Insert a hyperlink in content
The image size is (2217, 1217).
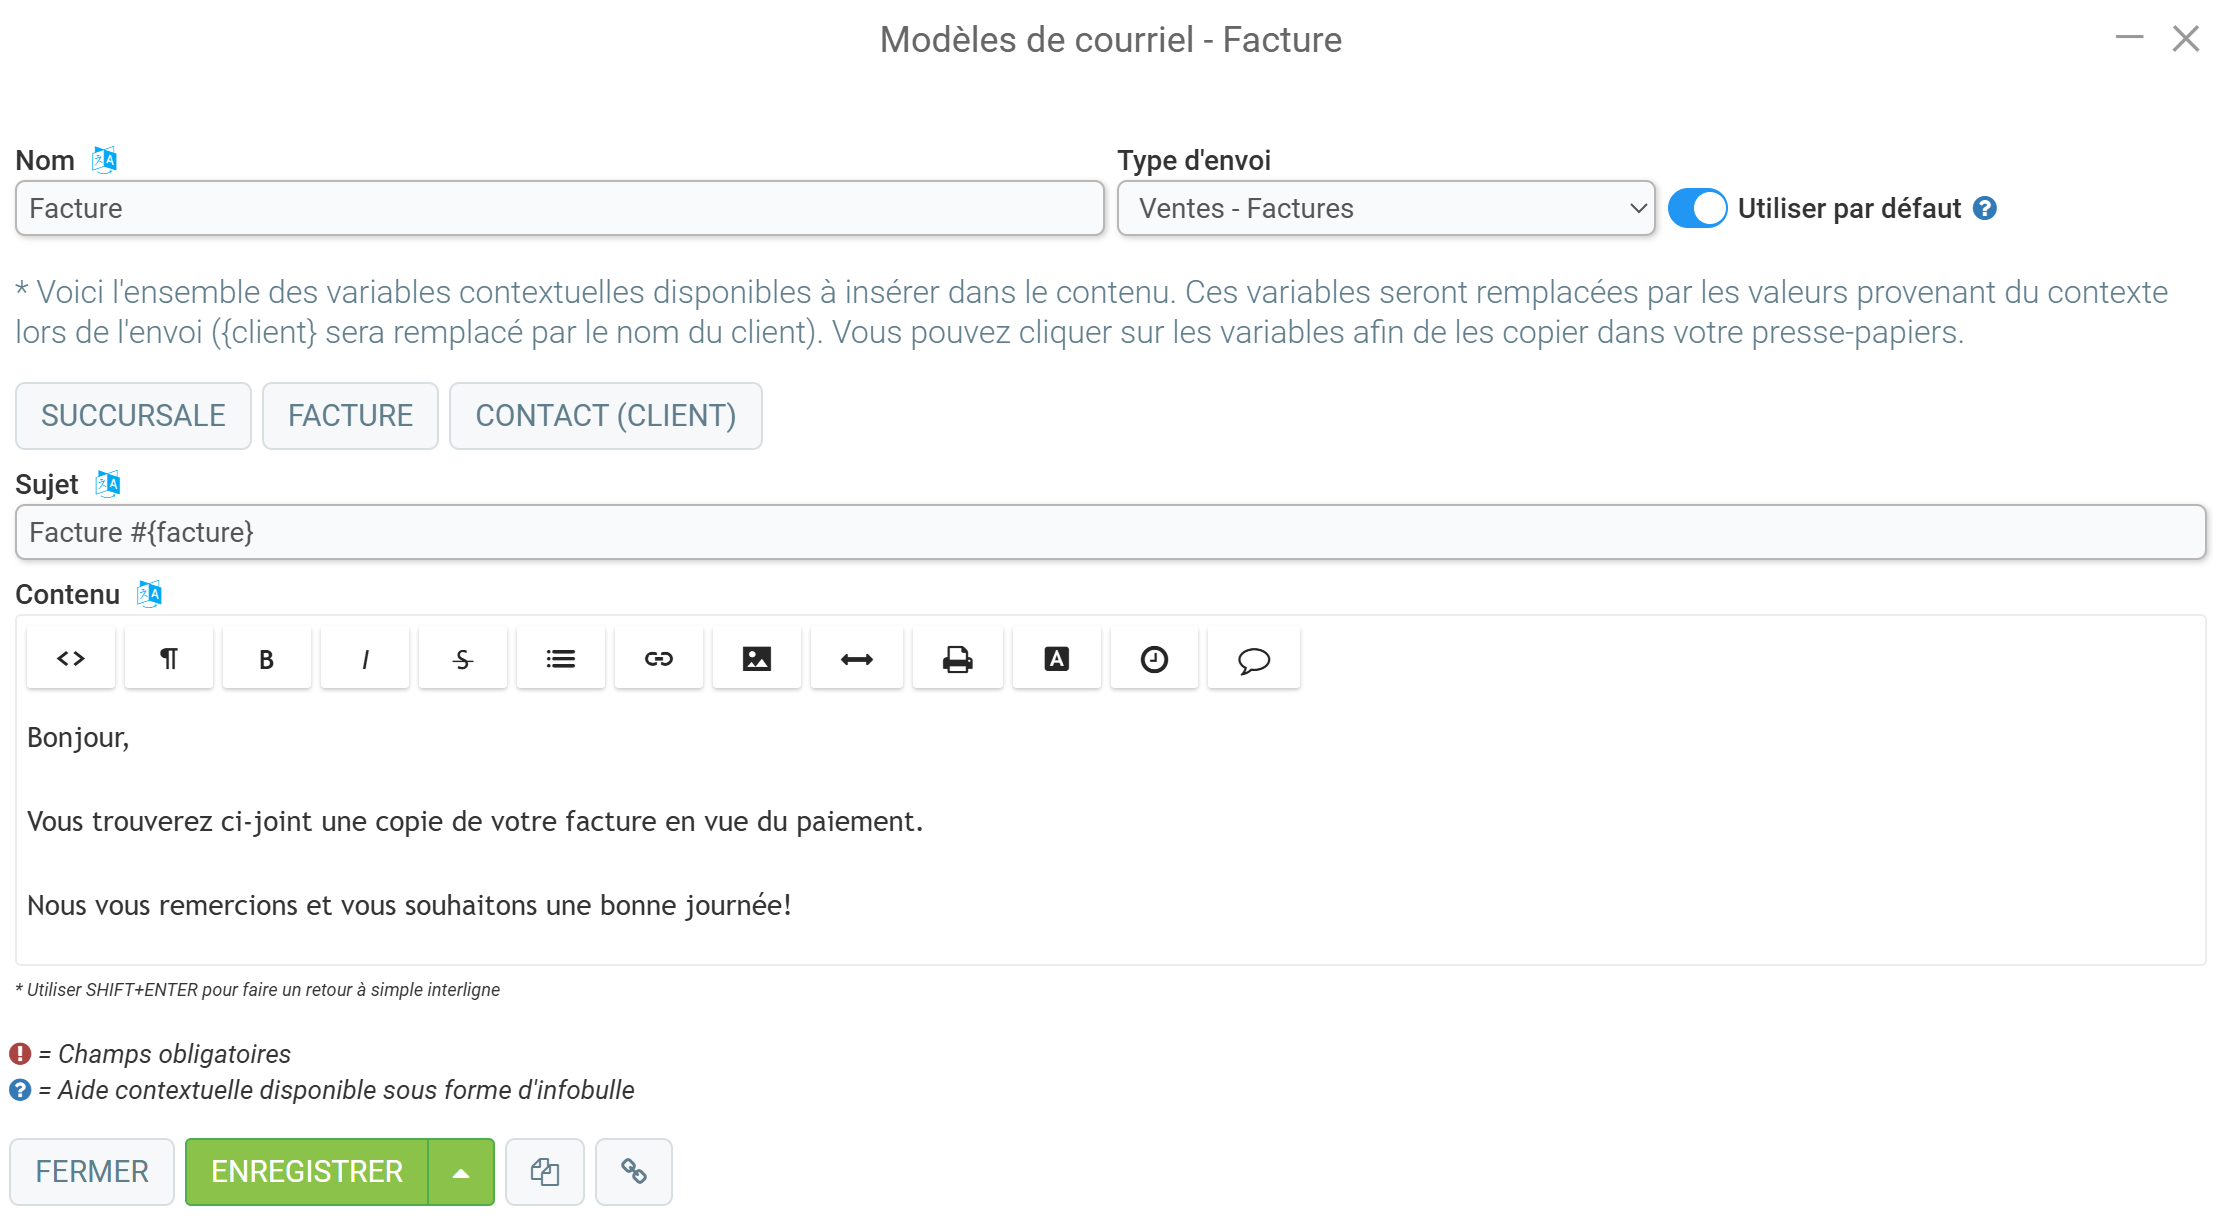coord(659,658)
